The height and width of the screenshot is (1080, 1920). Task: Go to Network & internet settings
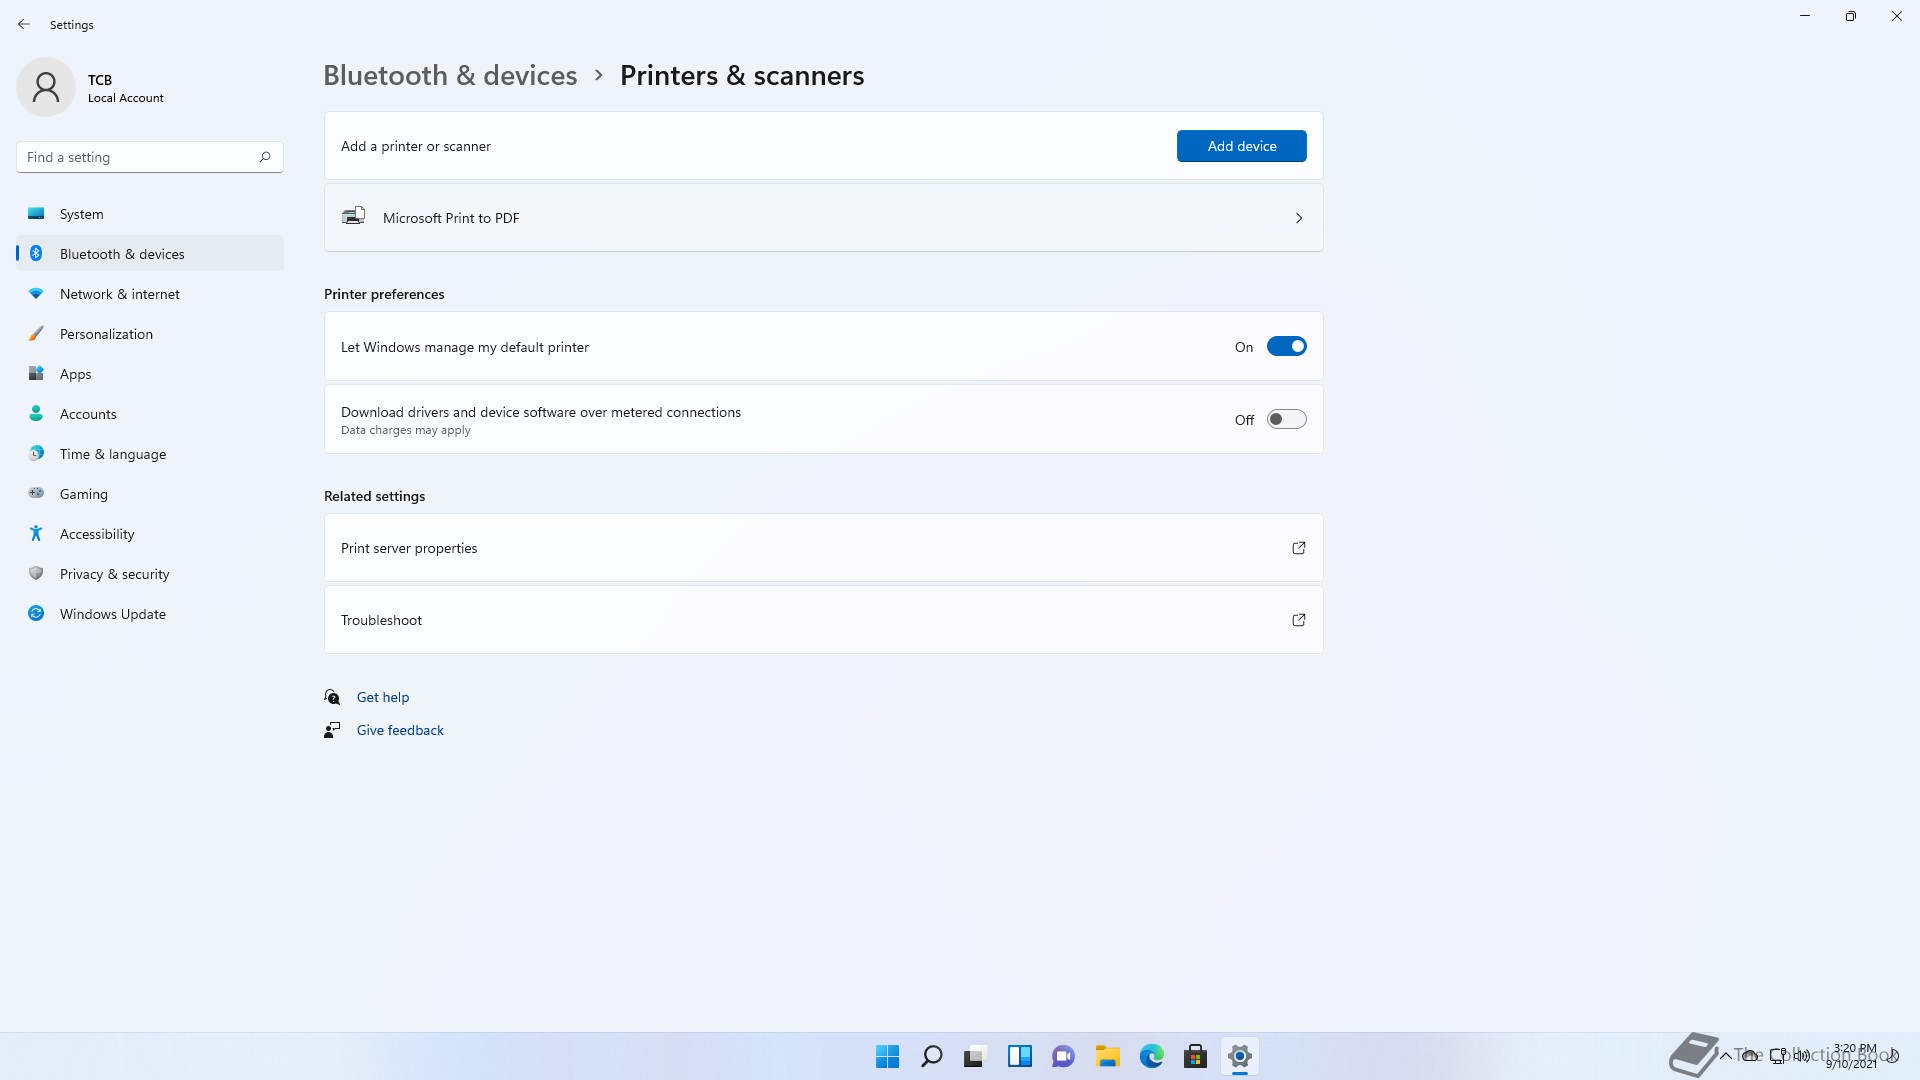150,293
